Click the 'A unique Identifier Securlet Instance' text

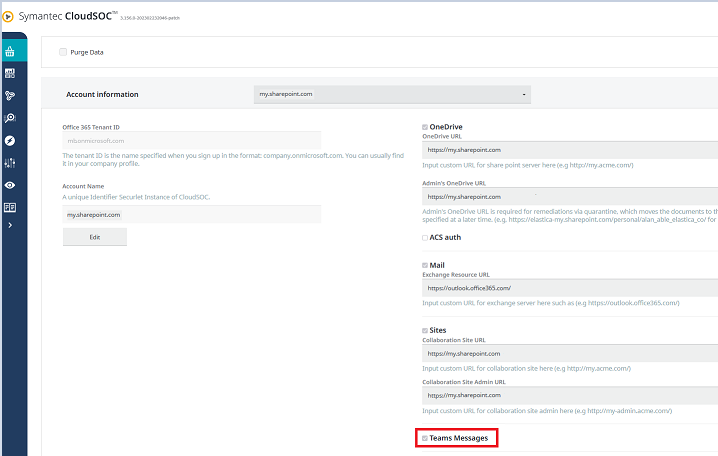(136, 197)
